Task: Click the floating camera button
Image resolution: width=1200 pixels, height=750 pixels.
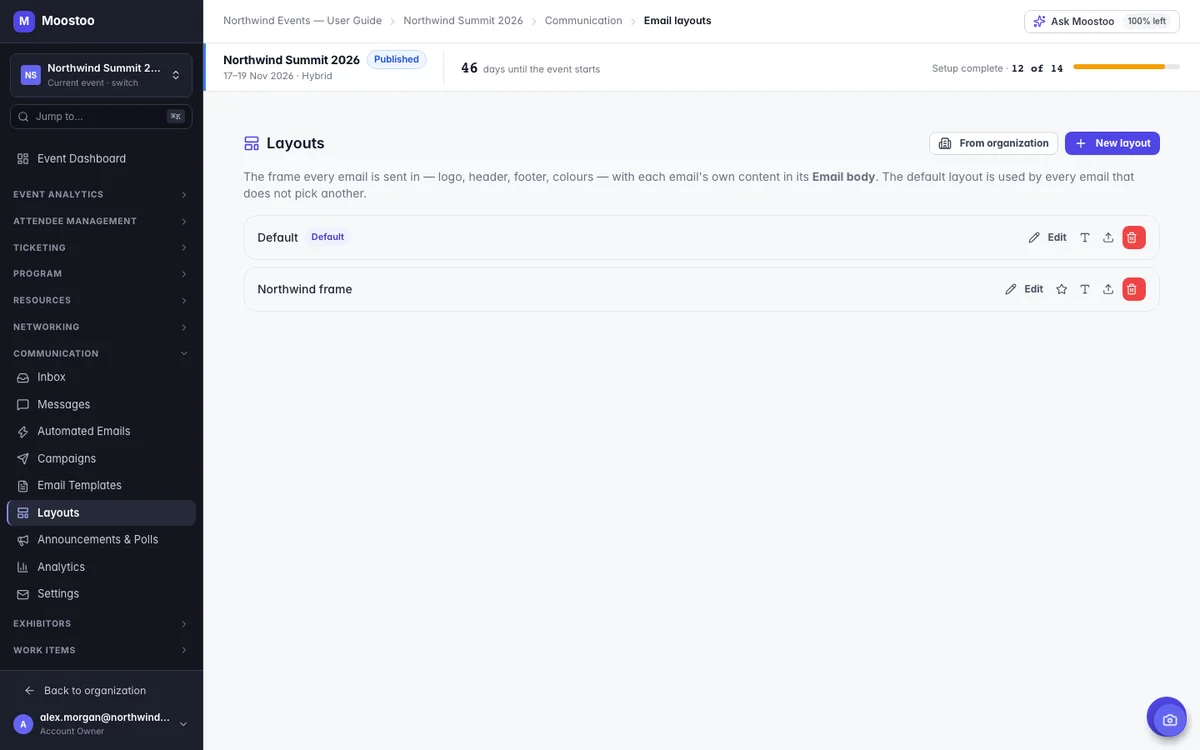Action: pos(1167,718)
